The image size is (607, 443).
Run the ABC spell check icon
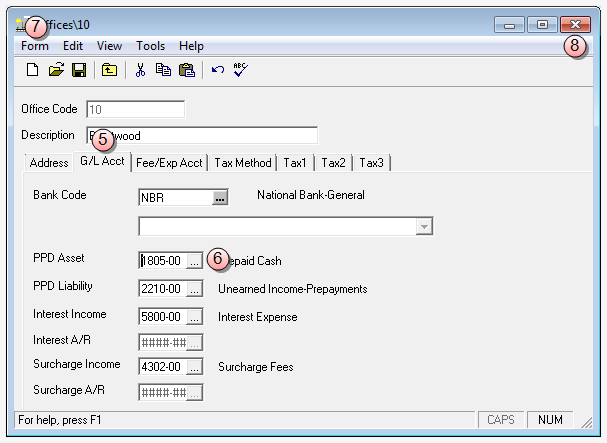[240, 70]
